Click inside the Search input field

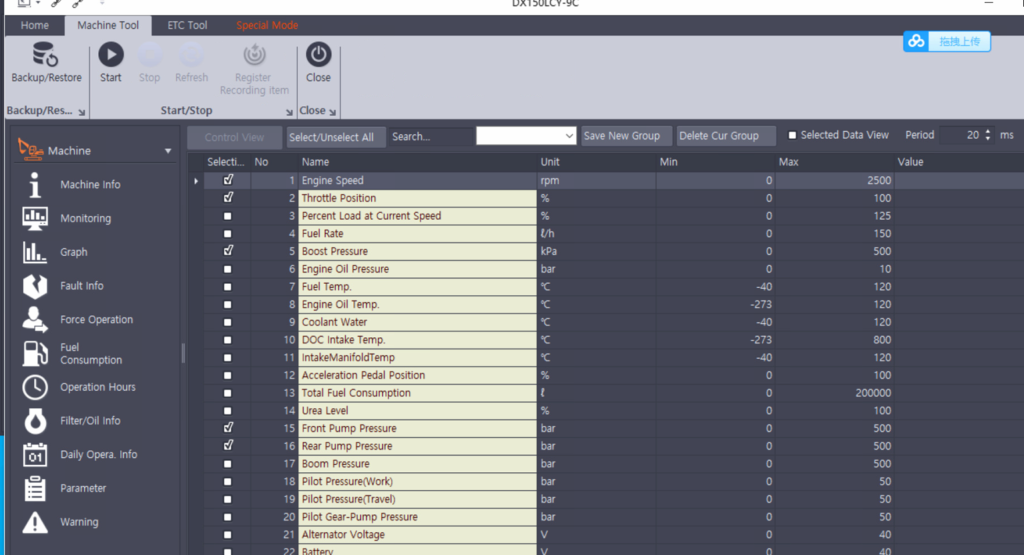[430, 137]
